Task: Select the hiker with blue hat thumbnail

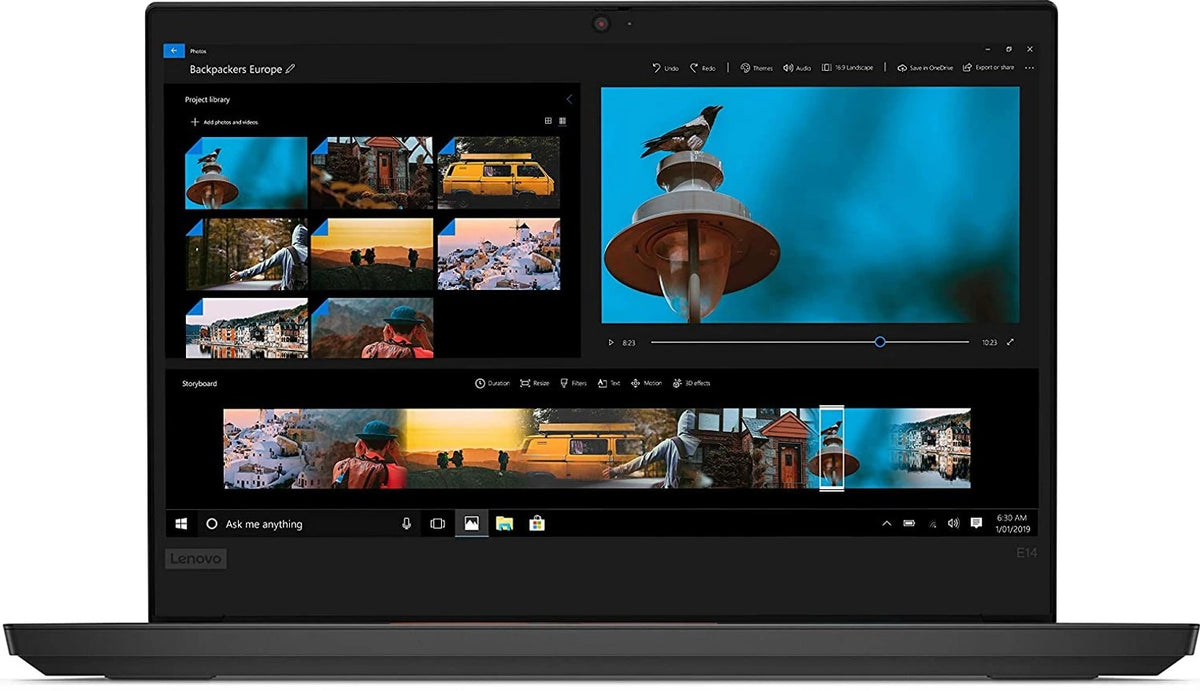Action: (372, 328)
